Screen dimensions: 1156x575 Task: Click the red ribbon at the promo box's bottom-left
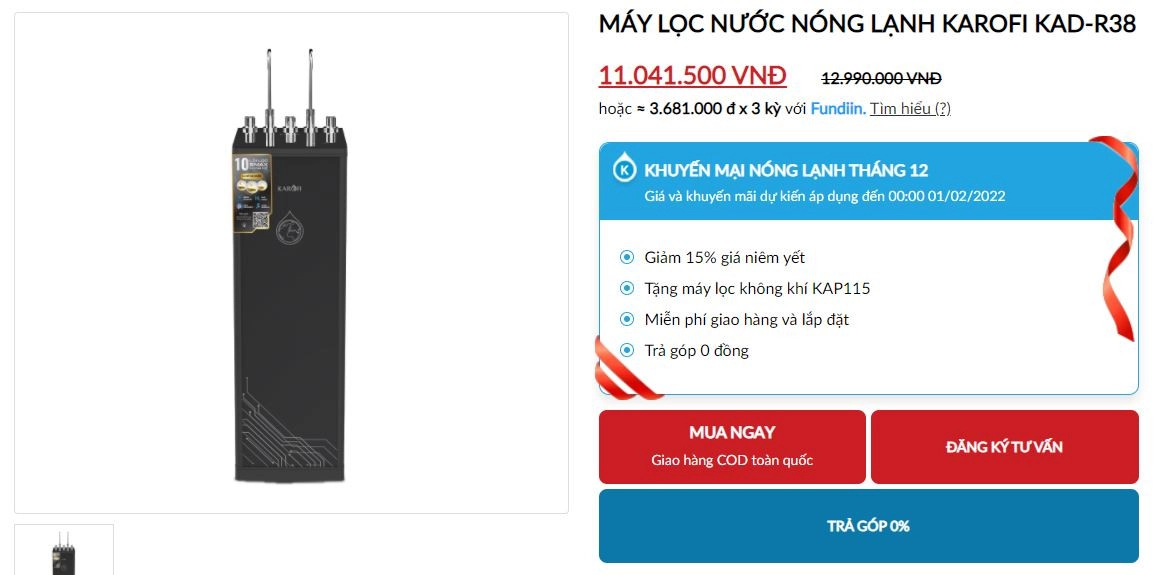625,370
